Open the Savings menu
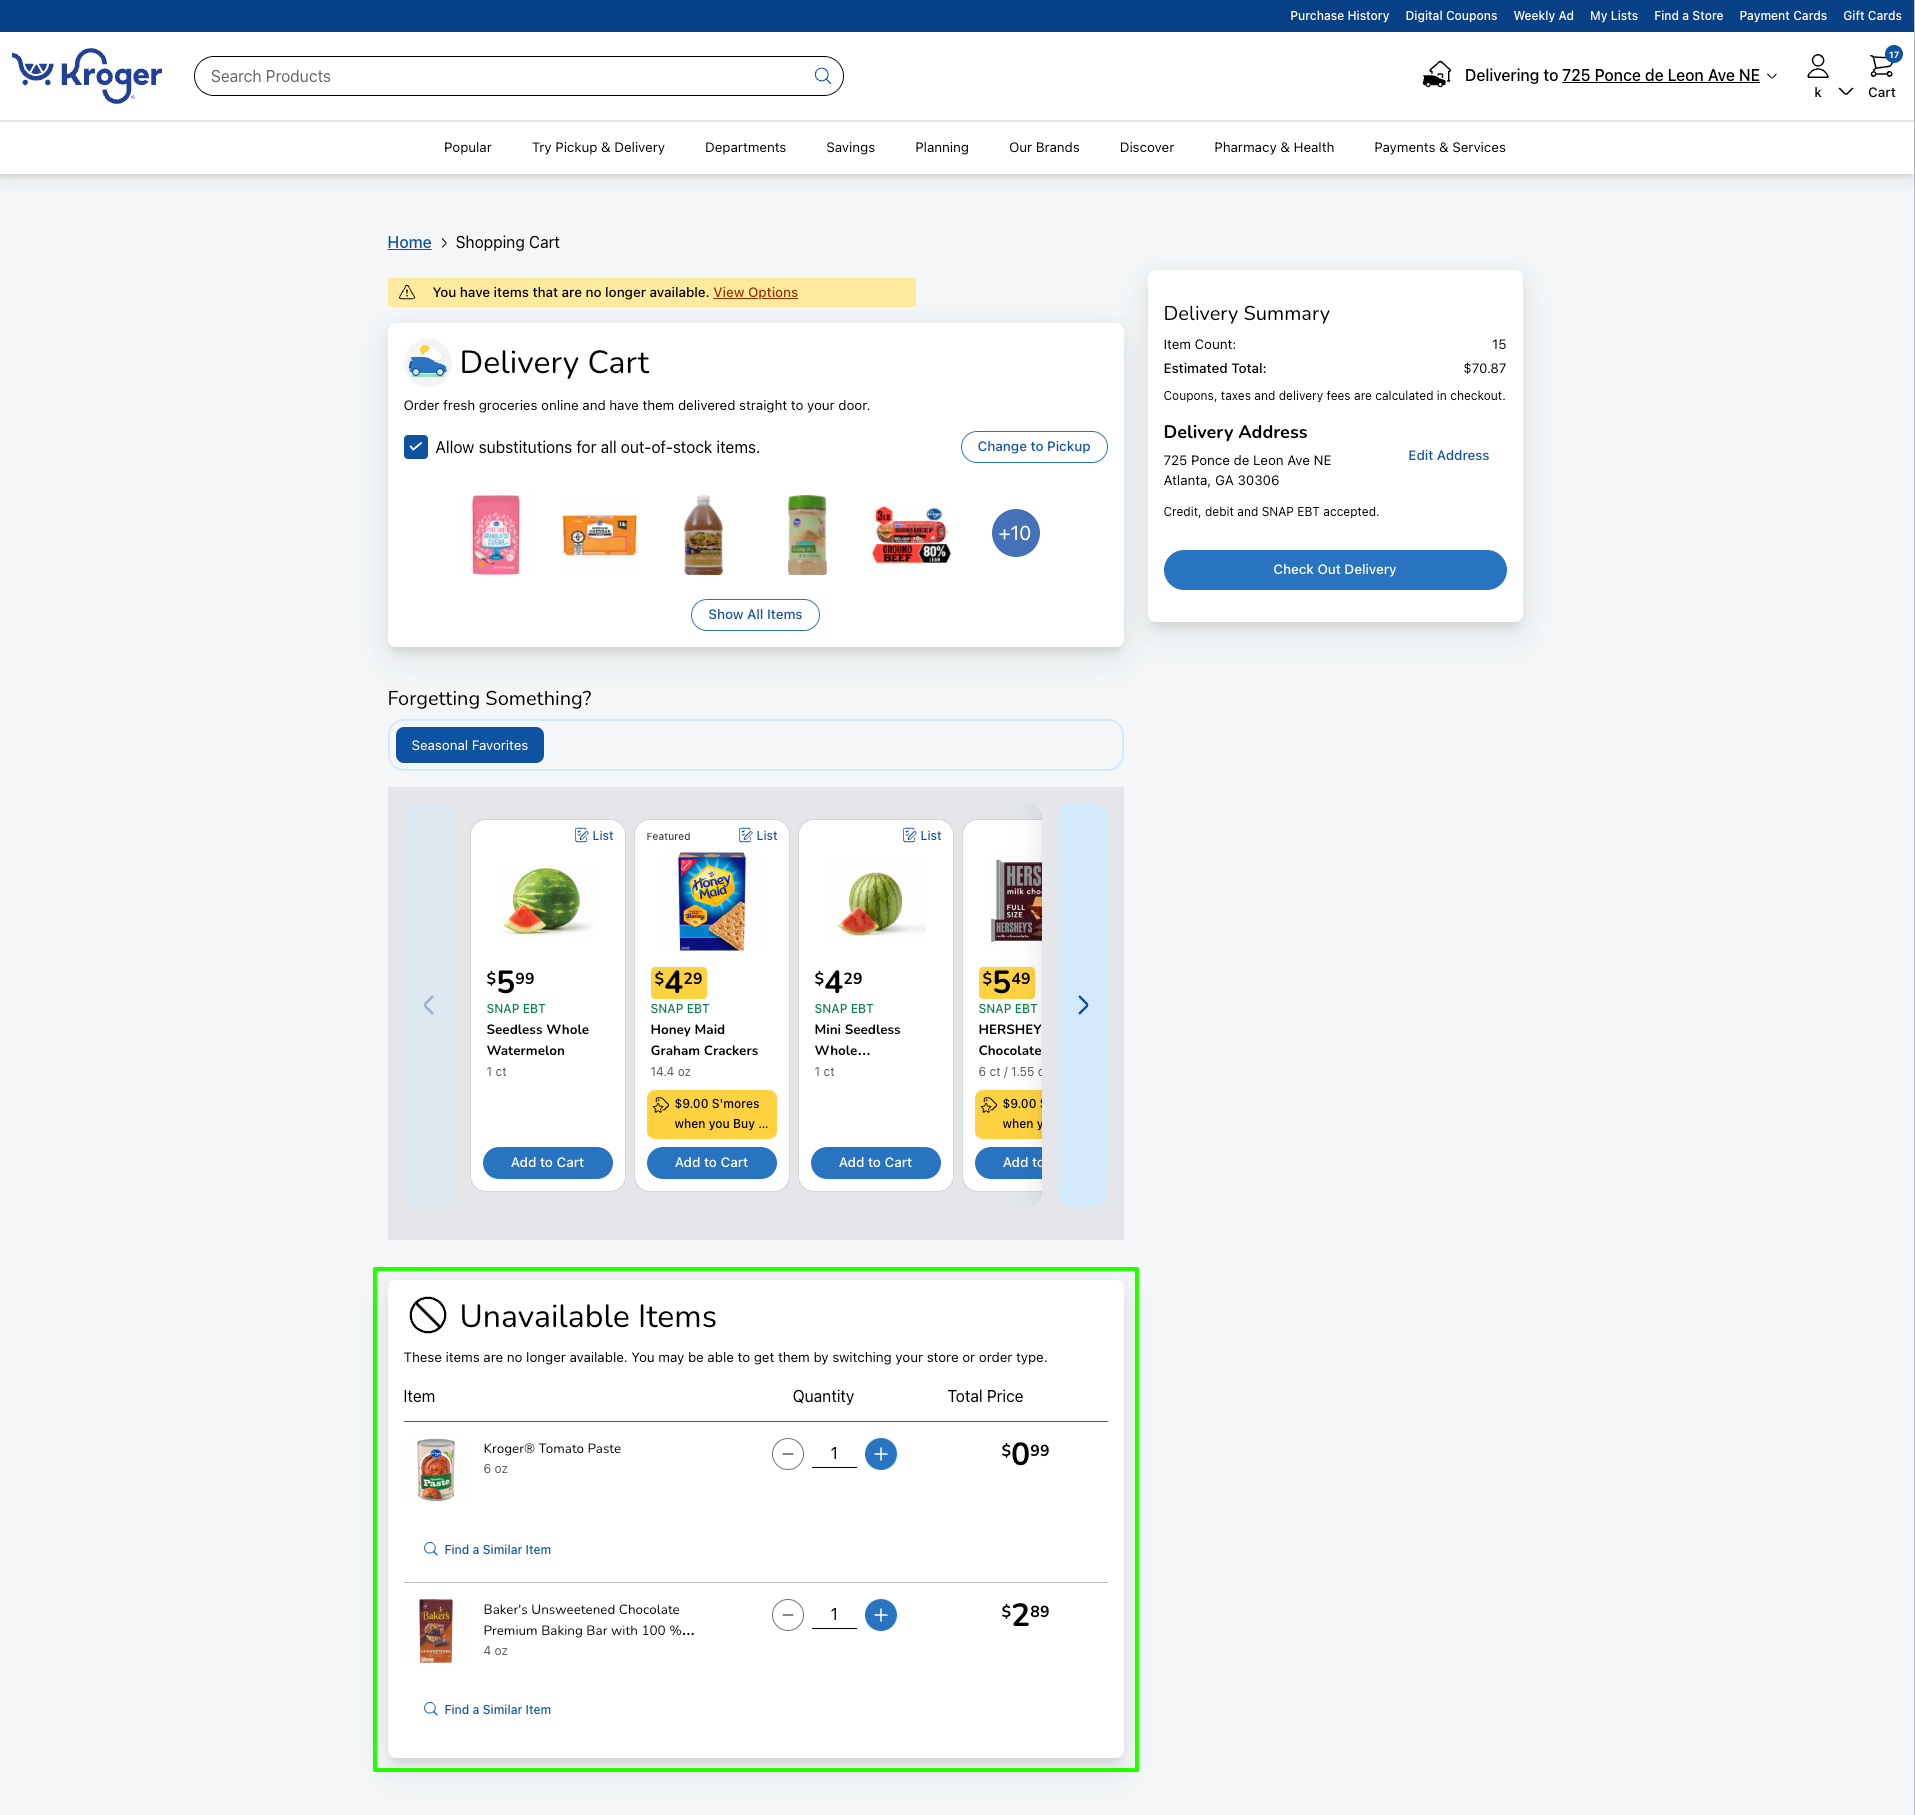The image size is (1915, 1815). (x=850, y=148)
